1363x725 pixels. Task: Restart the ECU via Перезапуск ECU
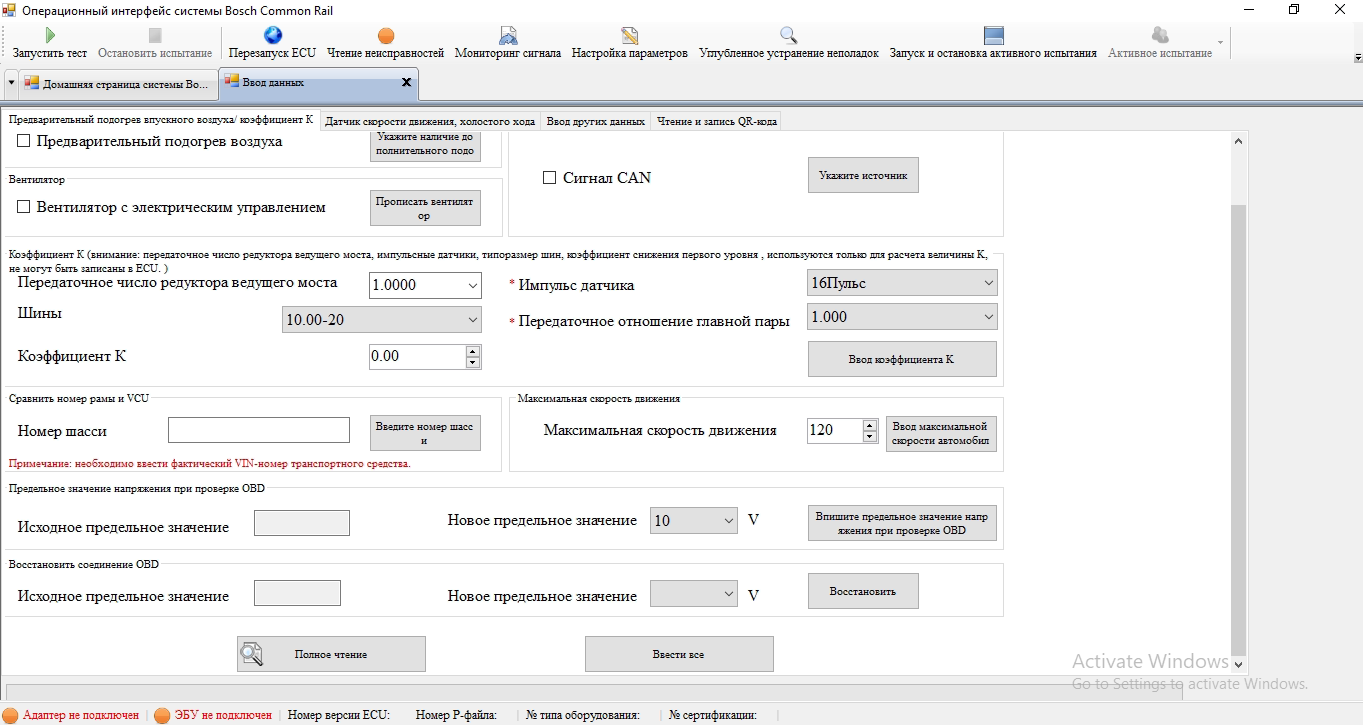point(272,43)
